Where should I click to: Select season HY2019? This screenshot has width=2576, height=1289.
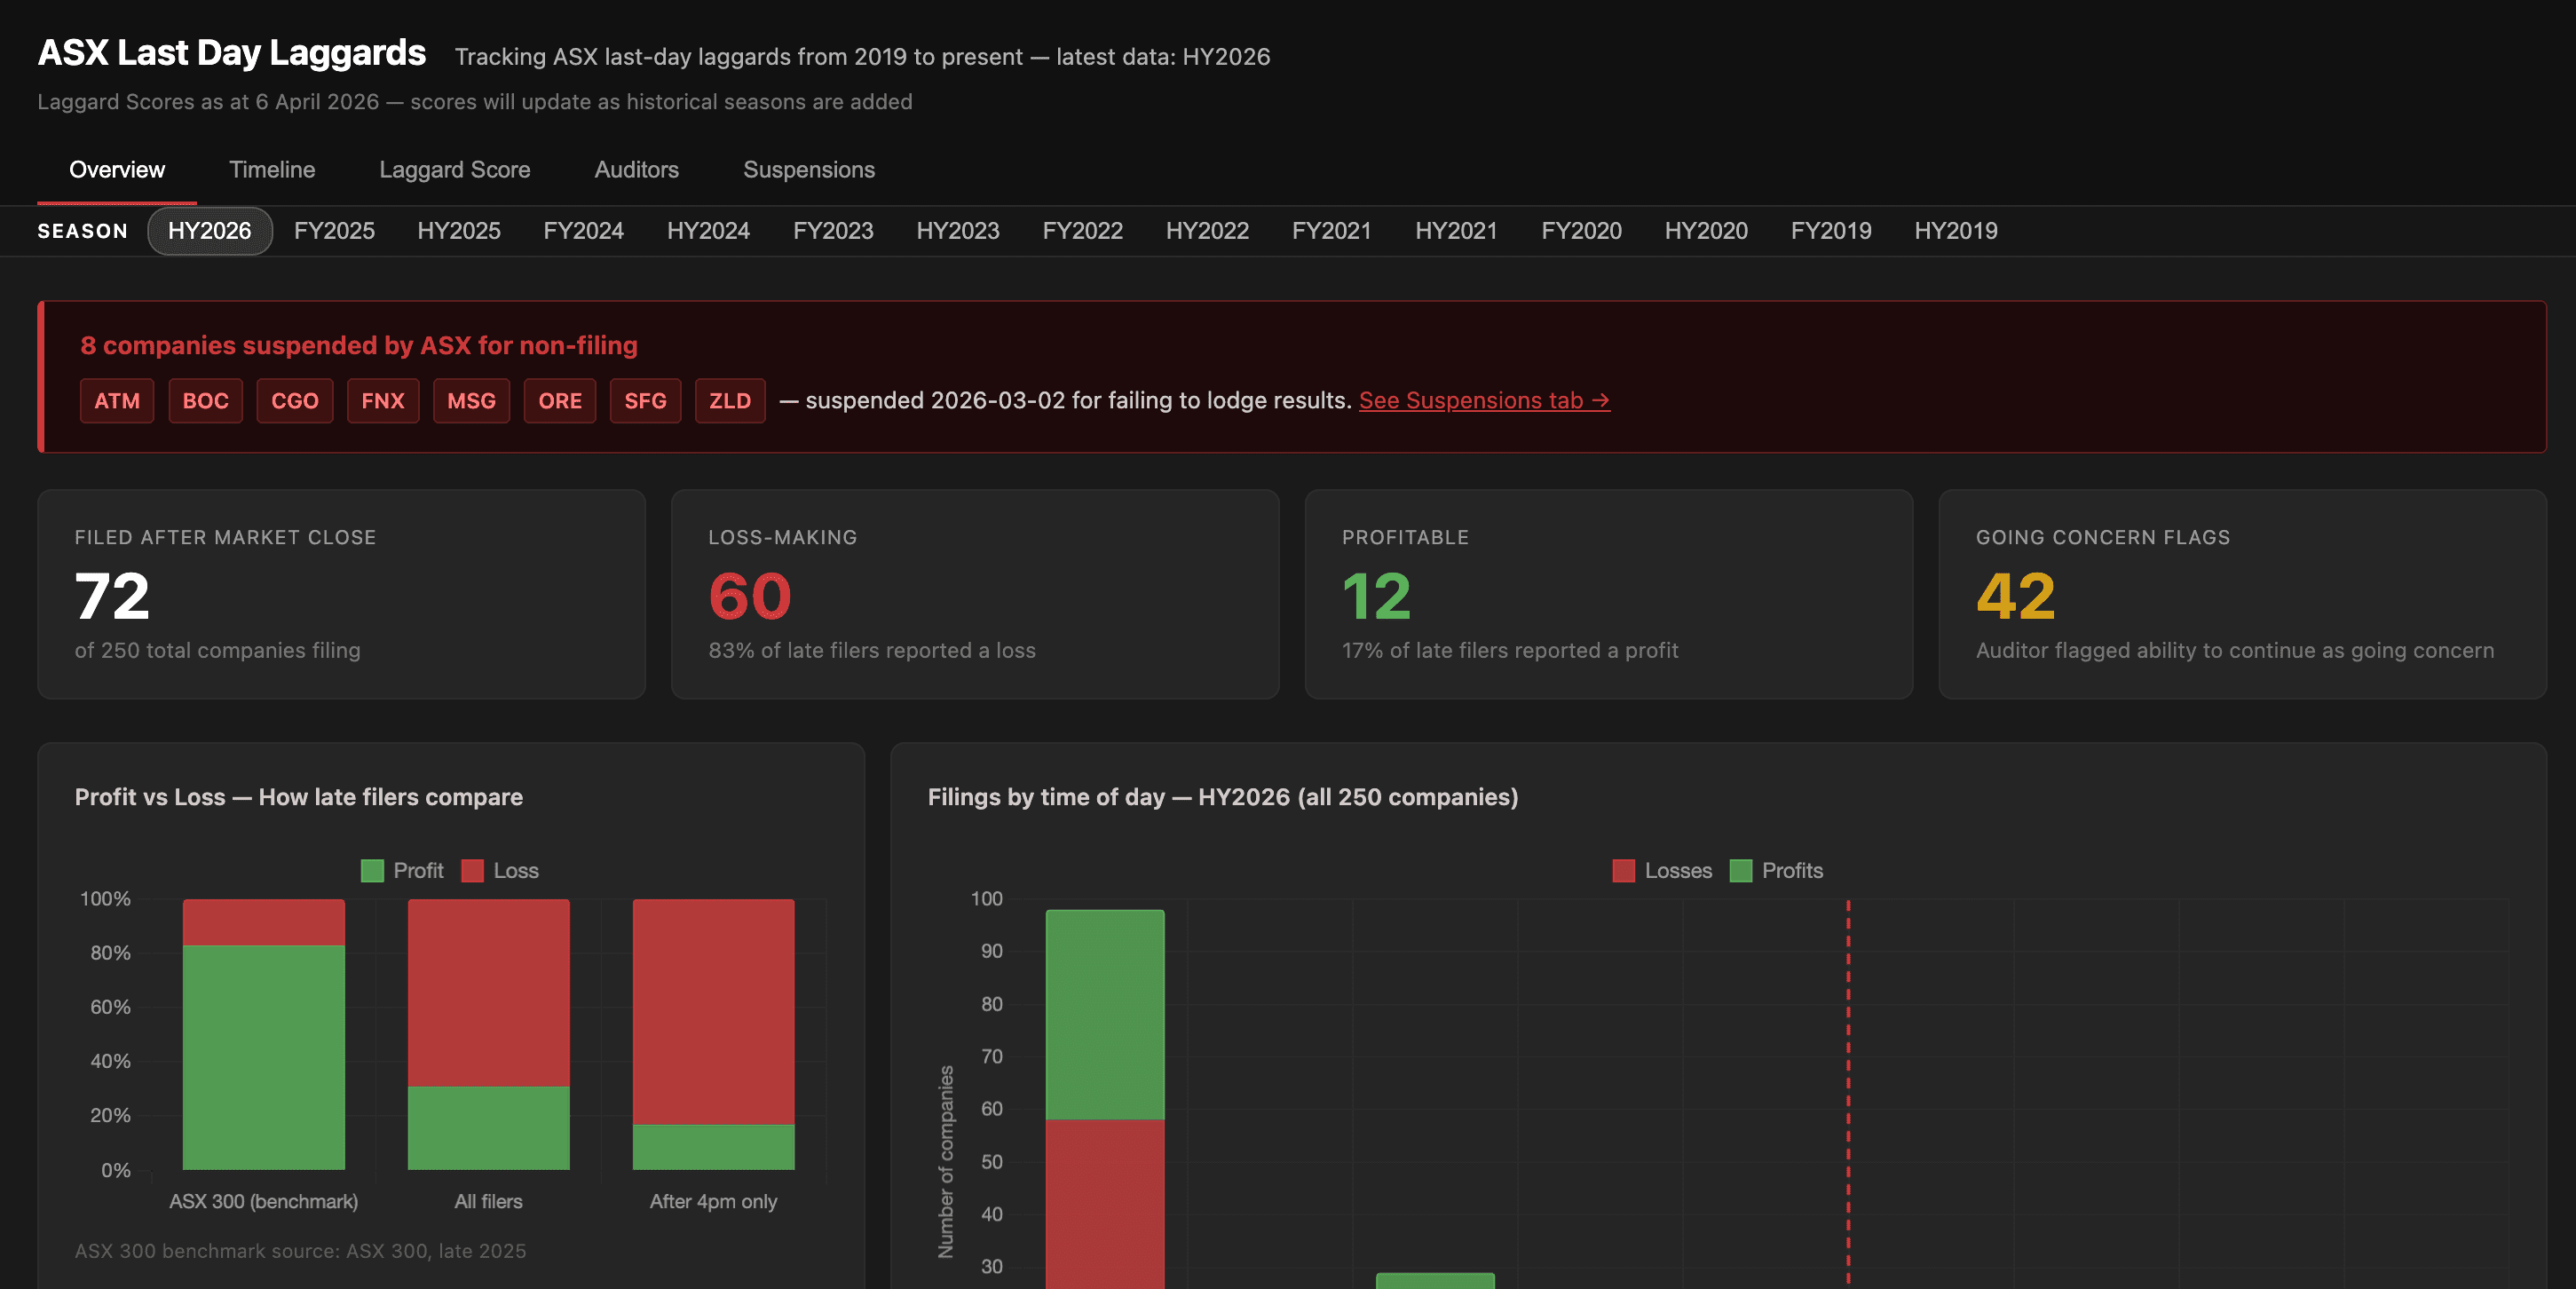point(1956,231)
